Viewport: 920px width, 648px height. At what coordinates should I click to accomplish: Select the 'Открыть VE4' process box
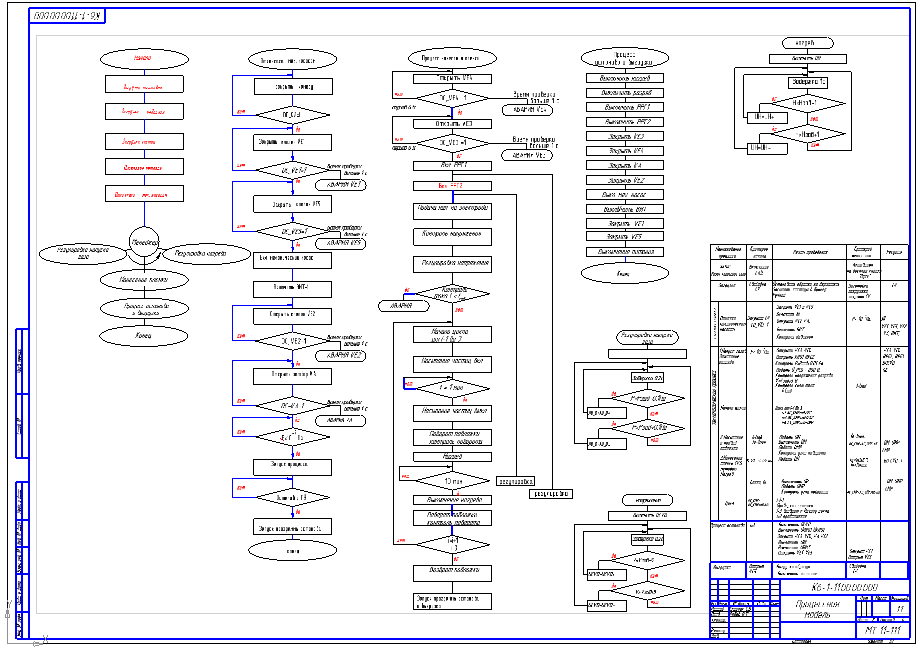452,79
